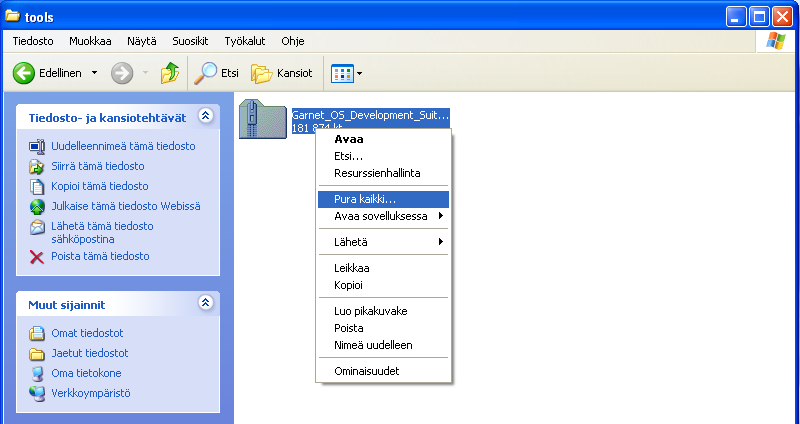
Task: Open the back button history dropdown arrow
Action: click(x=94, y=73)
